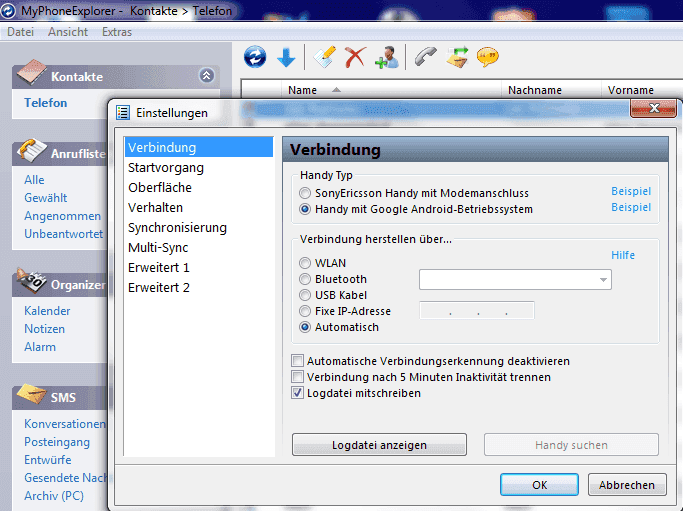The width and height of the screenshot is (683, 511).
Task: Click the Anrufliste phone icon
Action: pos(31,150)
